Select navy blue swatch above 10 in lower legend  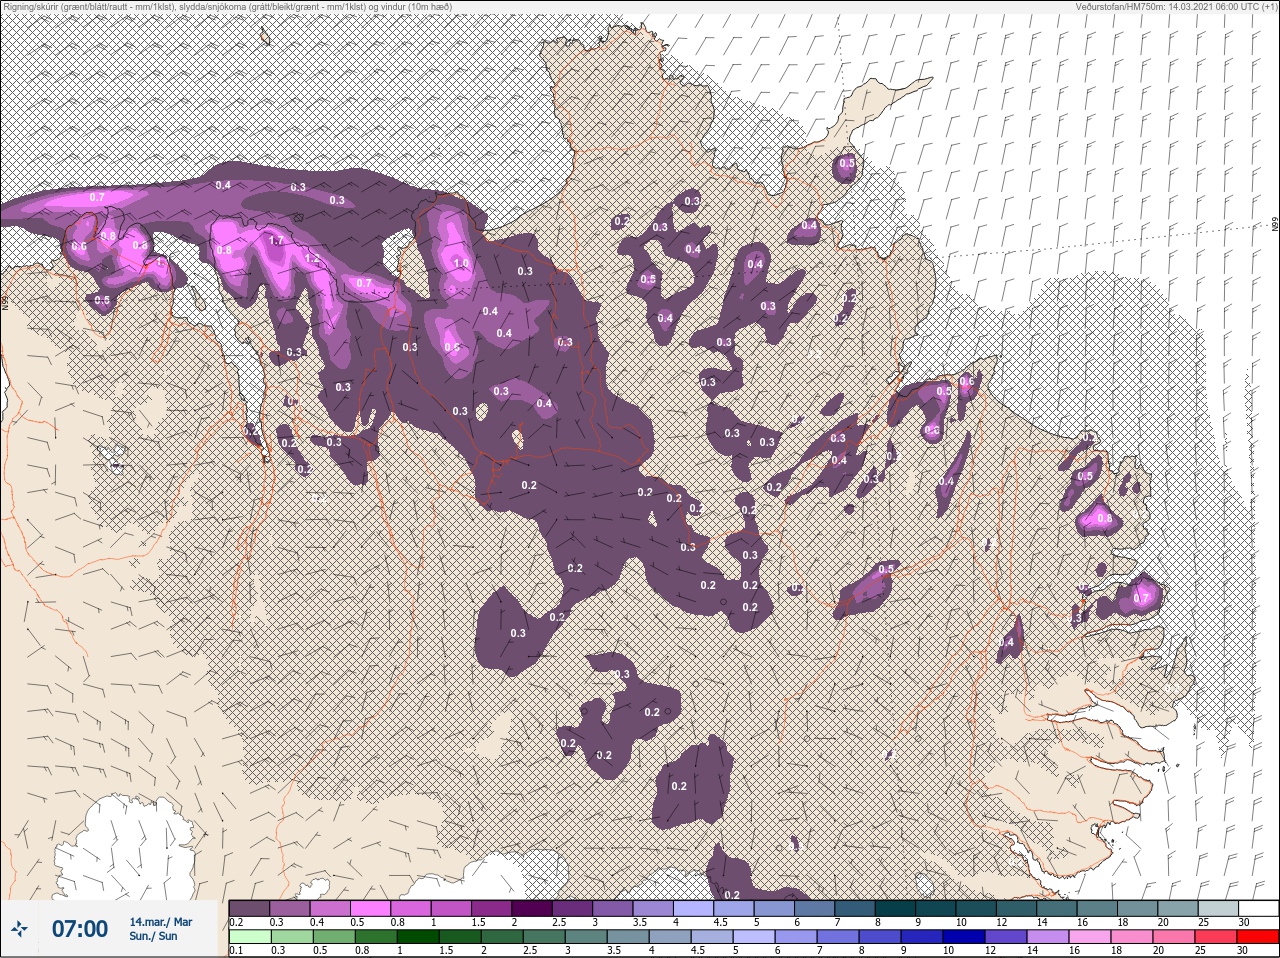(x=964, y=937)
